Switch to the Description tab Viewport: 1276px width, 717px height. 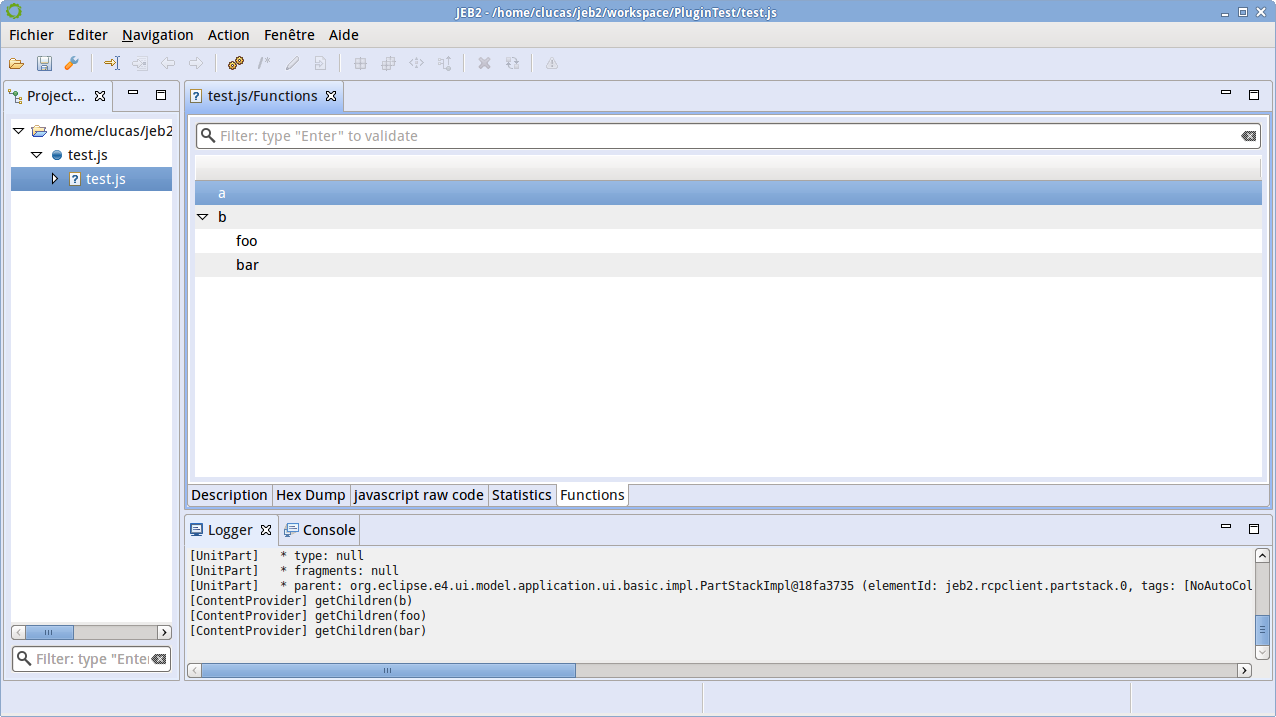pos(229,495)
